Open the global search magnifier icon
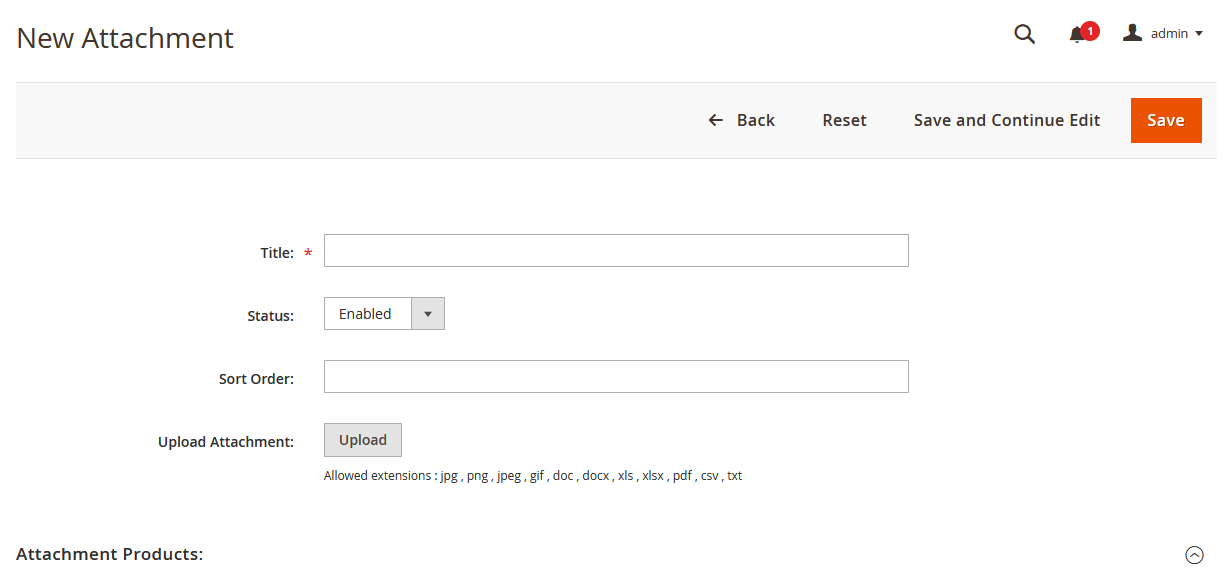This screenshot has width=1225, height=581. tap(1024, 33)
